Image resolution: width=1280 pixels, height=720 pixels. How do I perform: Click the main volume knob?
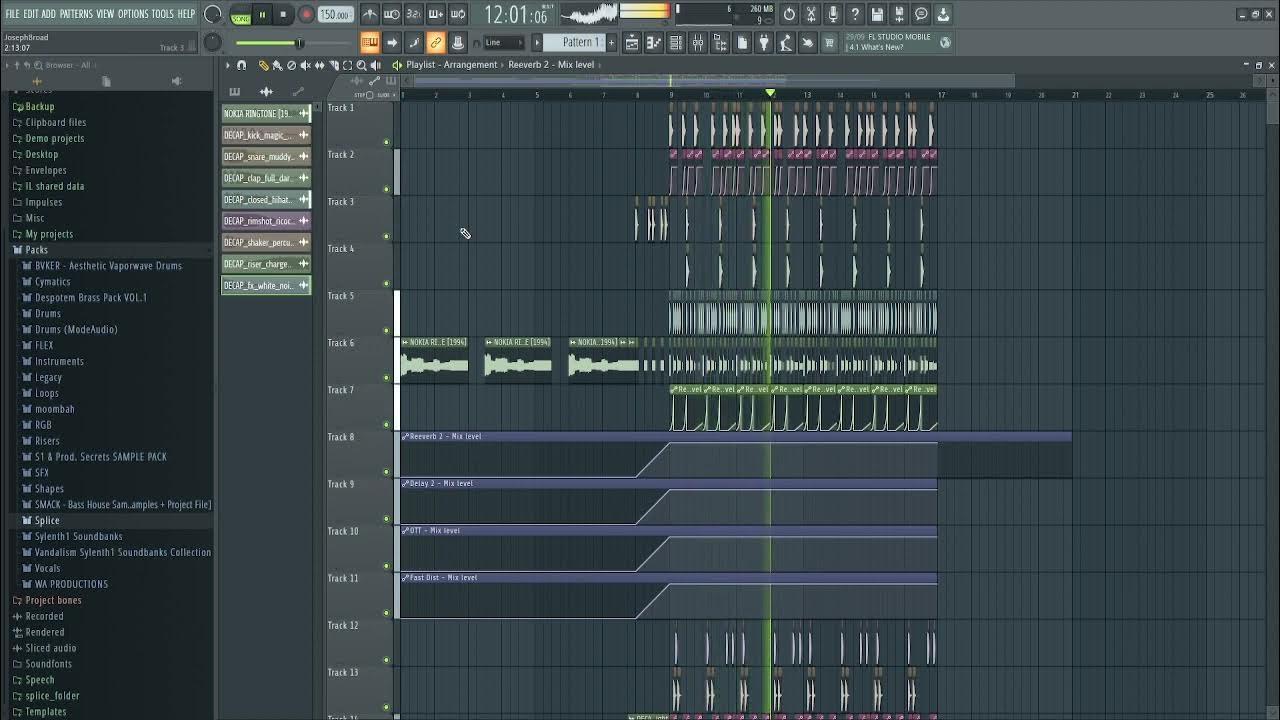pyautogui.click(x=212, y=14)
